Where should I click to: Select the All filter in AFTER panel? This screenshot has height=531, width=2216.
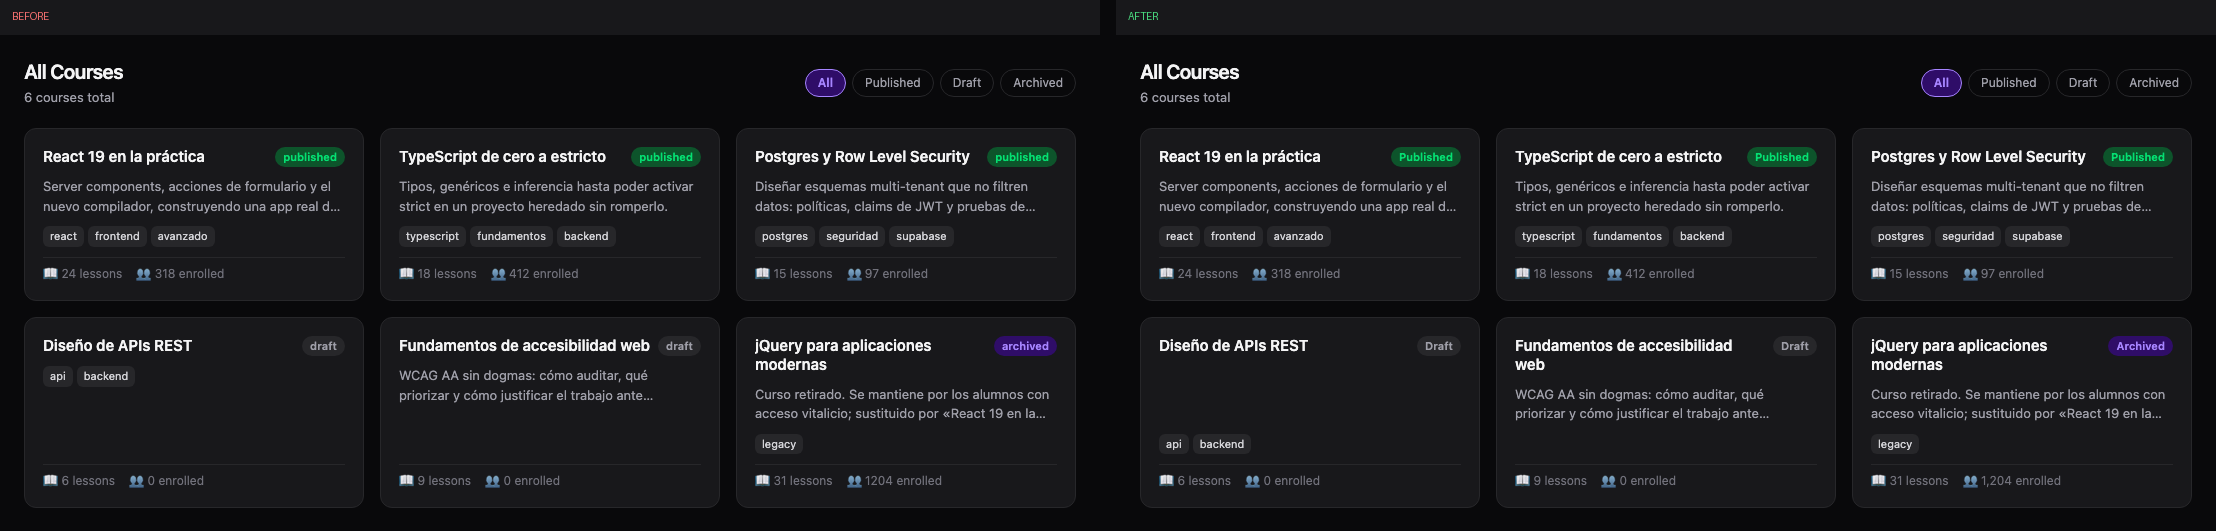[x=1941, y=83]
